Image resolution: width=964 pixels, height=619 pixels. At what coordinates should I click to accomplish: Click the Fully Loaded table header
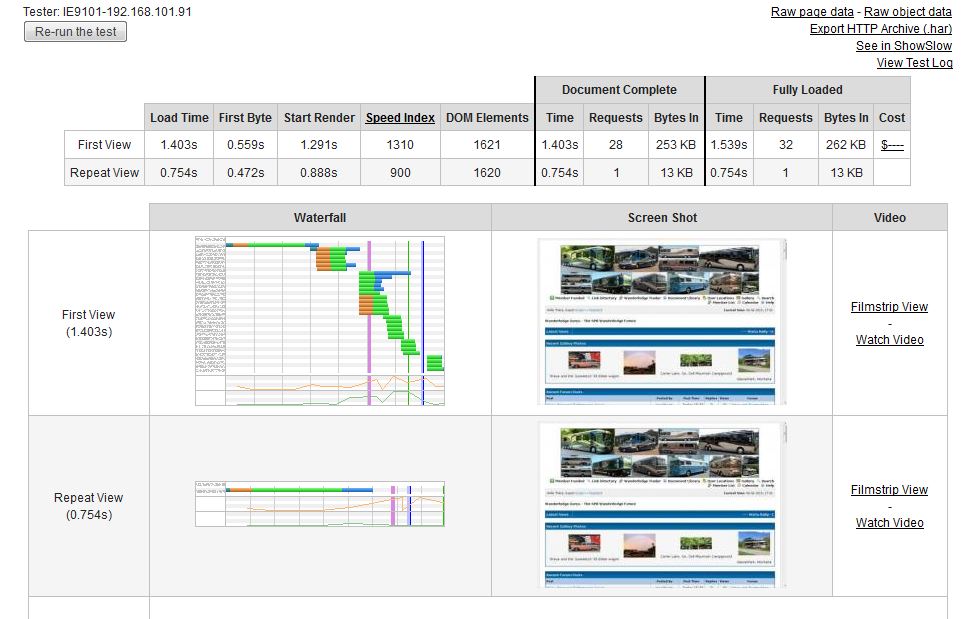point(807,90)
